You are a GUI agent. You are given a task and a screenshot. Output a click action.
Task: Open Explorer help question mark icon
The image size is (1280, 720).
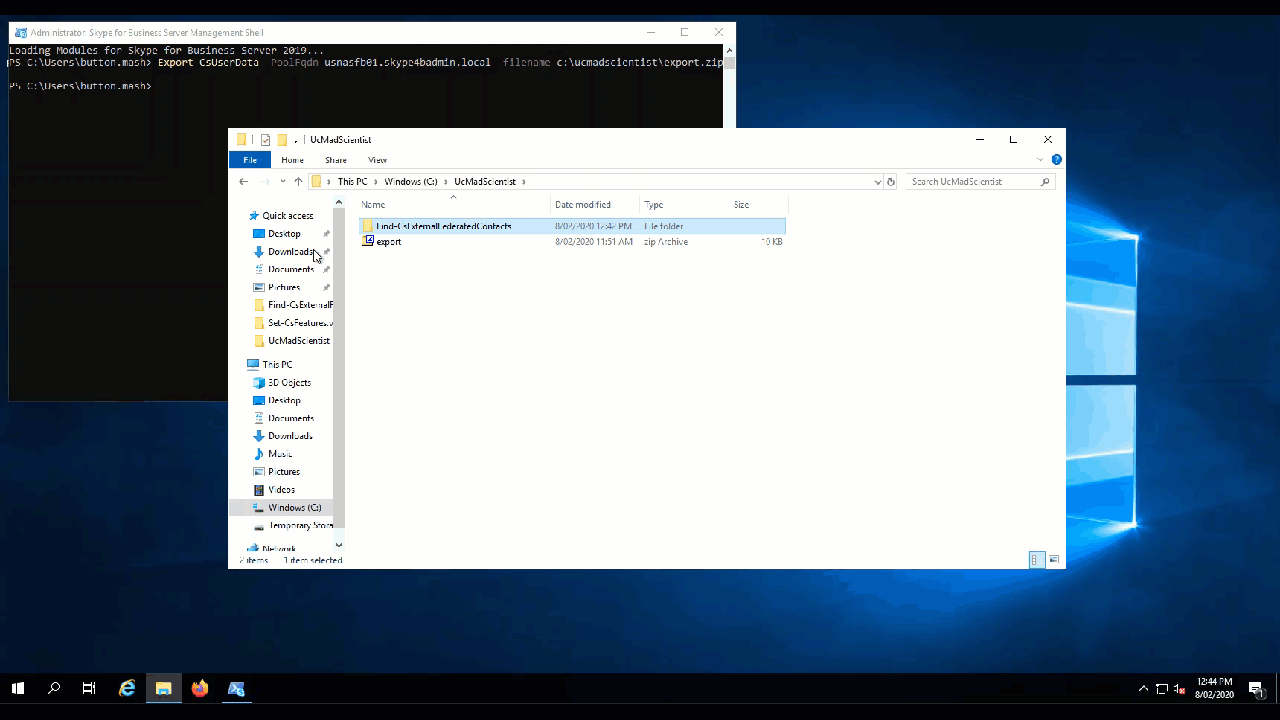tap(1056, 160)
